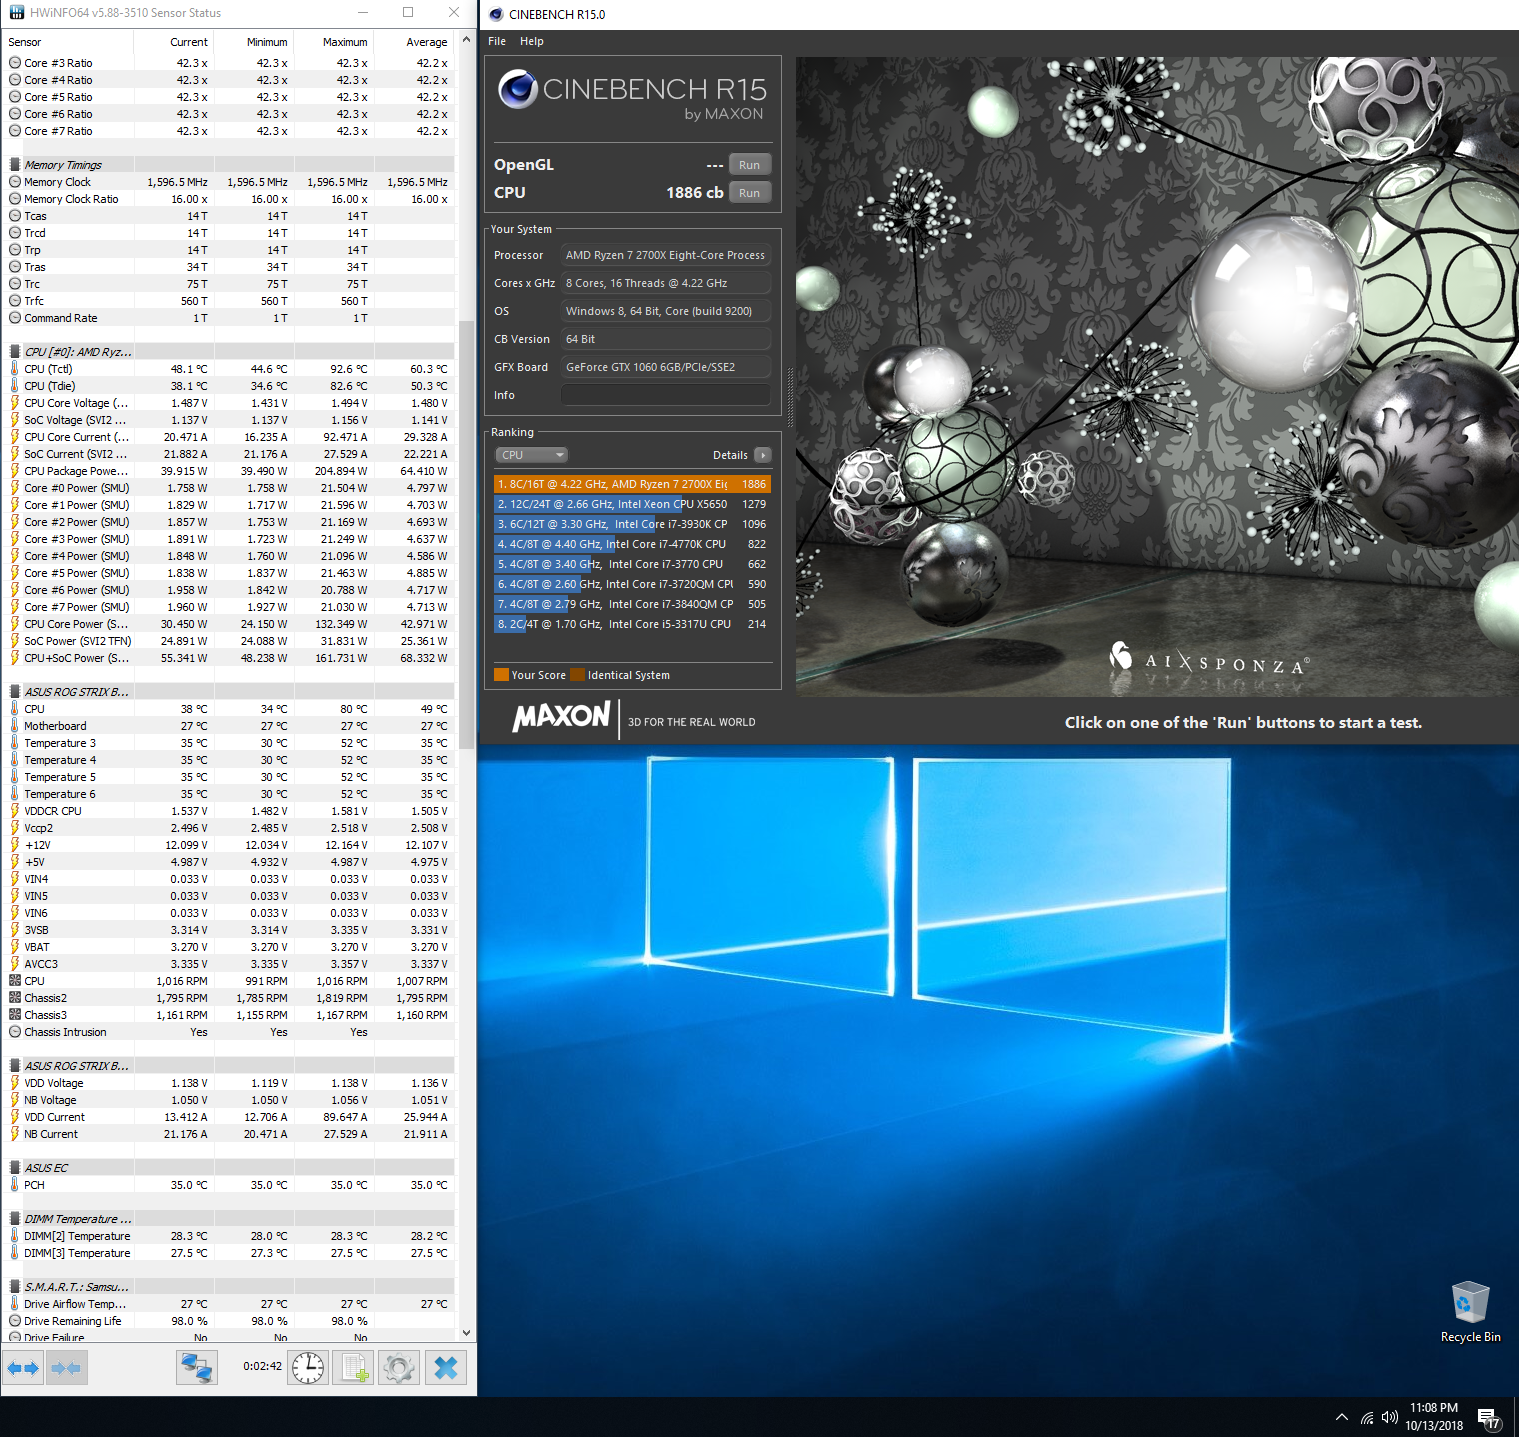
Task: Open the taskbar clock 11:08 PM
Action: [x=1434, y=1417]
